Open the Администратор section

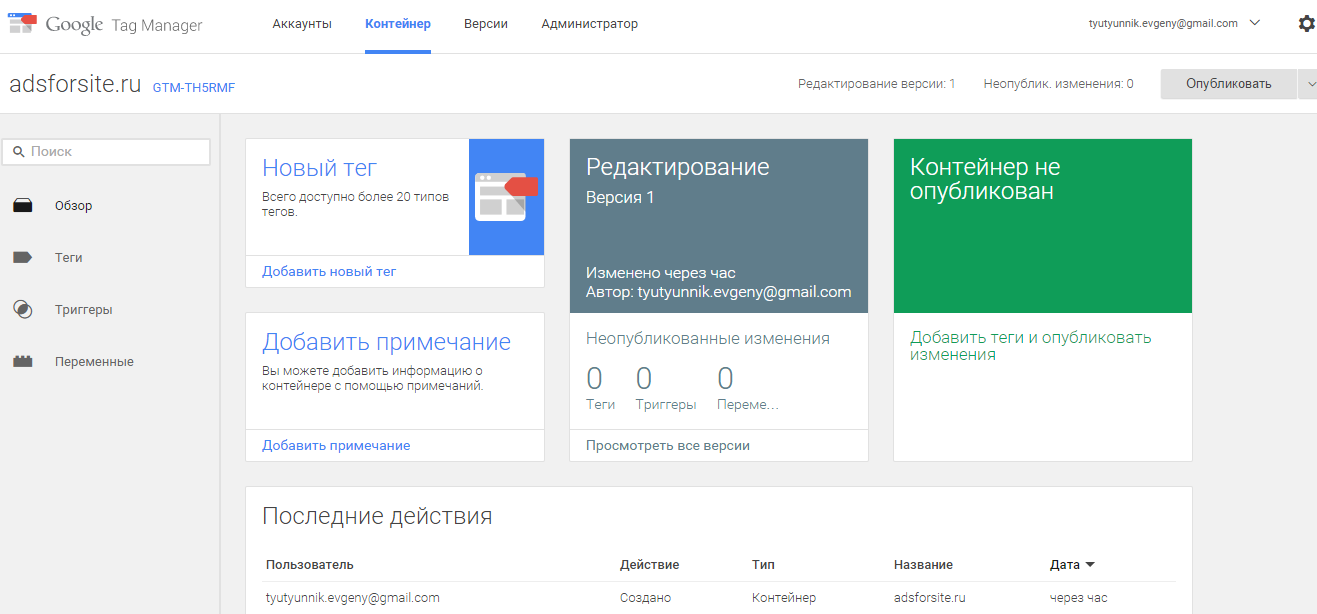point(589,23)
